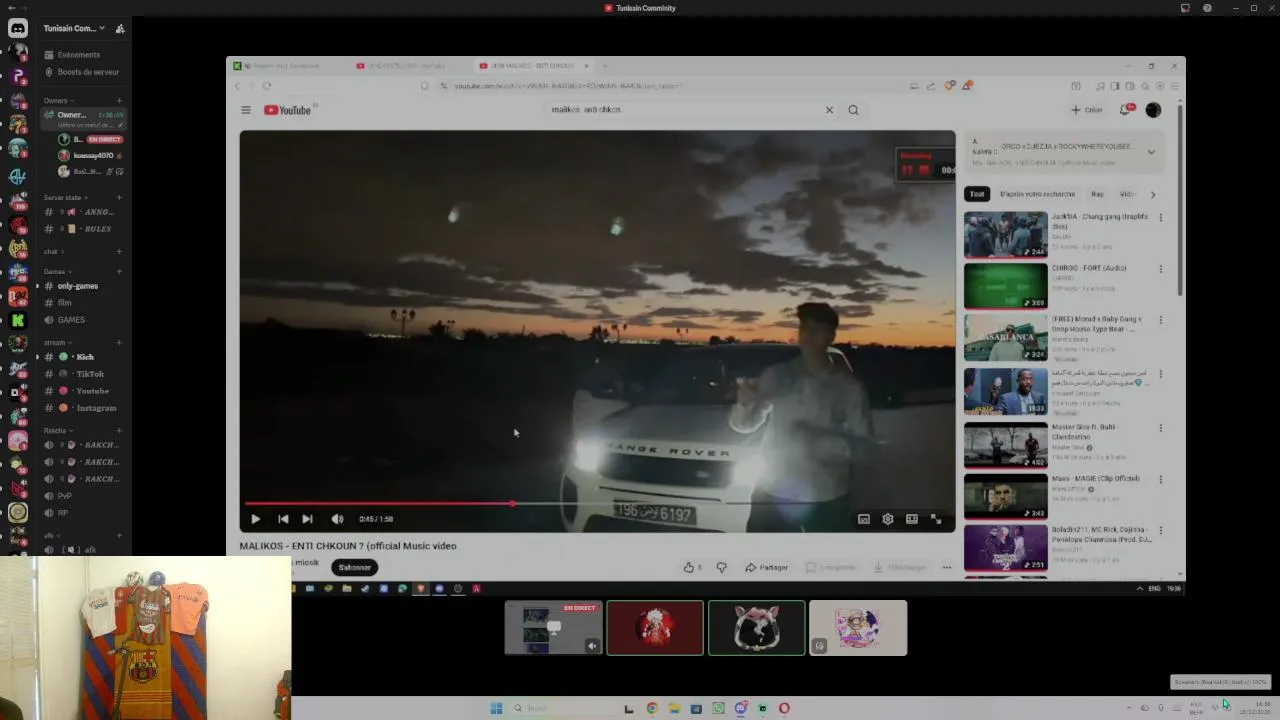Open the Youtube stream channel
This screenshot has height=720, width=1280.
click(83, 391)
